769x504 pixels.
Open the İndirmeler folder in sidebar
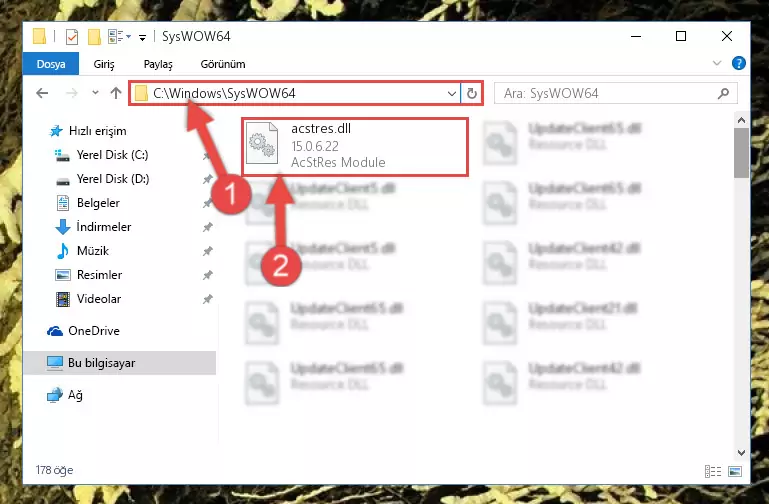(x=103, y=227)
